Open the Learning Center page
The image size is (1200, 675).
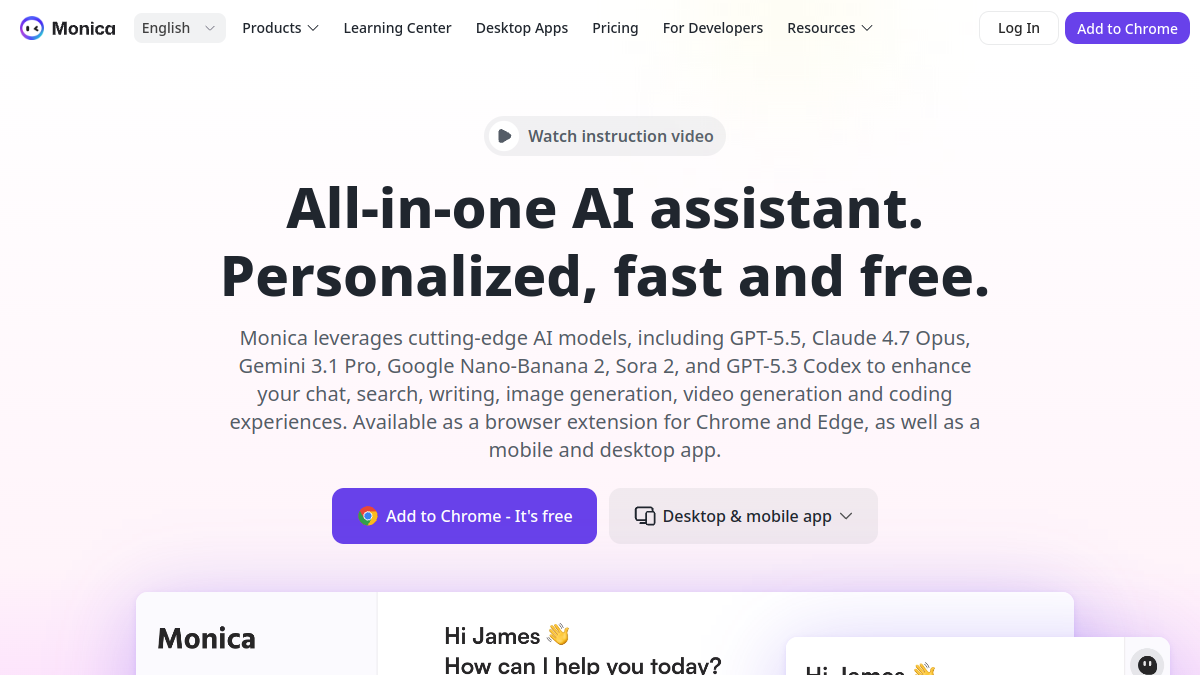point(398,28)
